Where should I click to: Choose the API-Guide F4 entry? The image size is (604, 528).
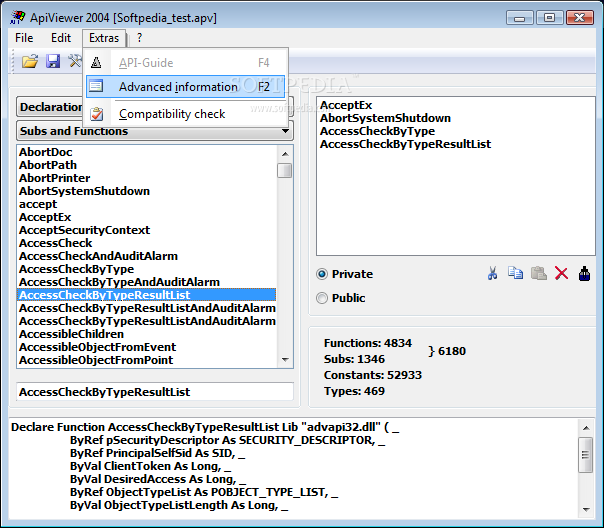(186, 63)
